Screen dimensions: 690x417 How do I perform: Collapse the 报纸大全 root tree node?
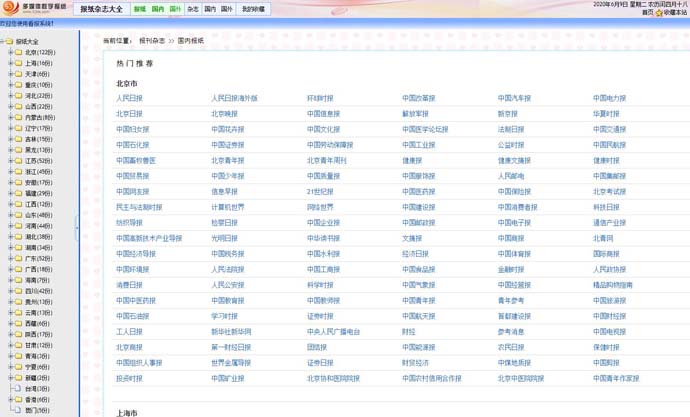(2, 41)
